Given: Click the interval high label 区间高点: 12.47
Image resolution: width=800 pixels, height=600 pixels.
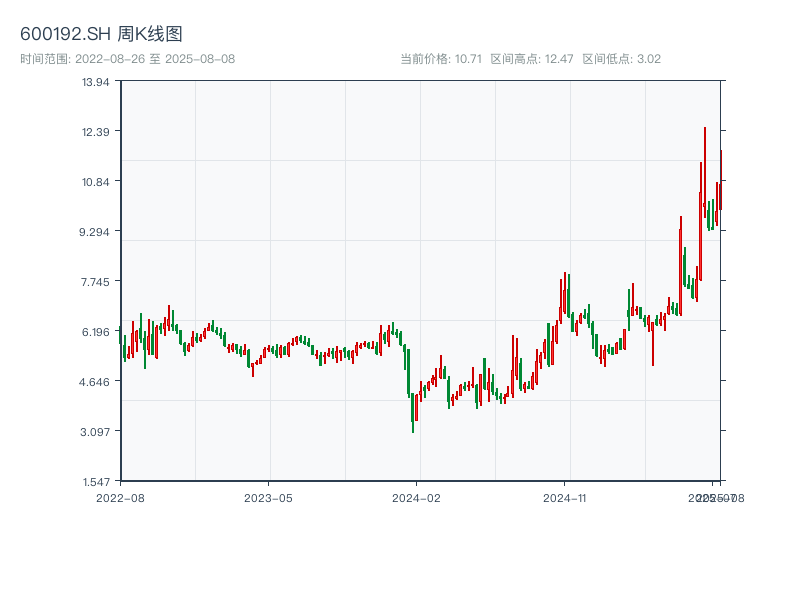Looking at the screenshot, I should (x=532, y=59).
